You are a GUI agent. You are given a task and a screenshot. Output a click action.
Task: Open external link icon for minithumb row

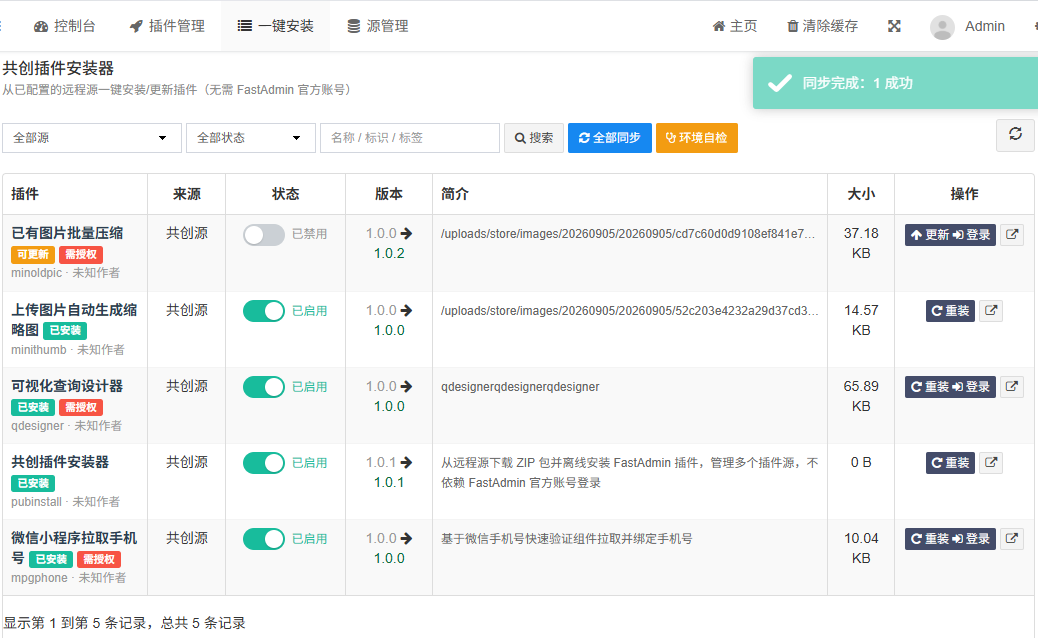tap(990, 310)
